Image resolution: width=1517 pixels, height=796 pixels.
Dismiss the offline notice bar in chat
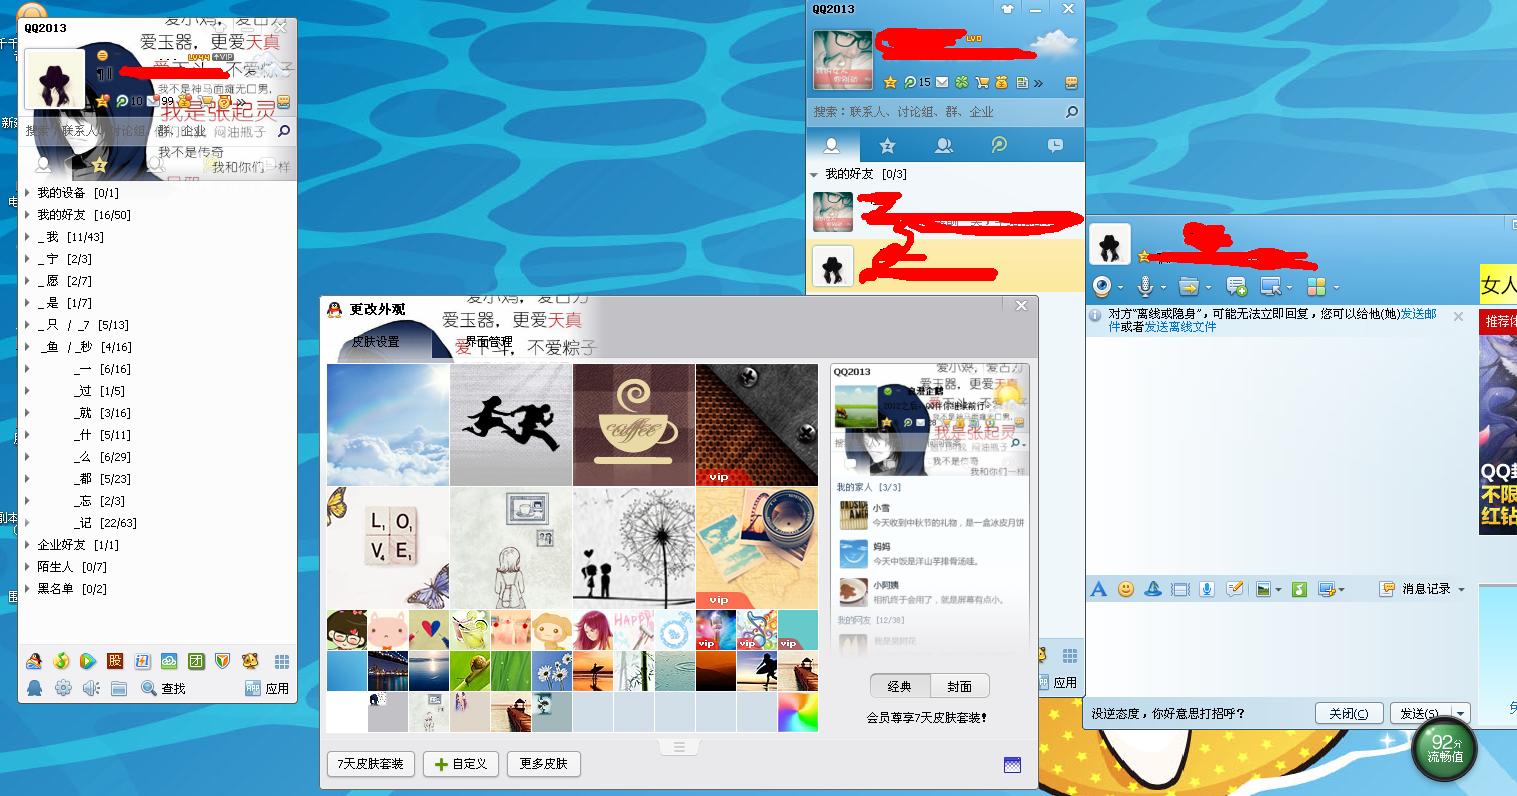tap(1458, 316)
